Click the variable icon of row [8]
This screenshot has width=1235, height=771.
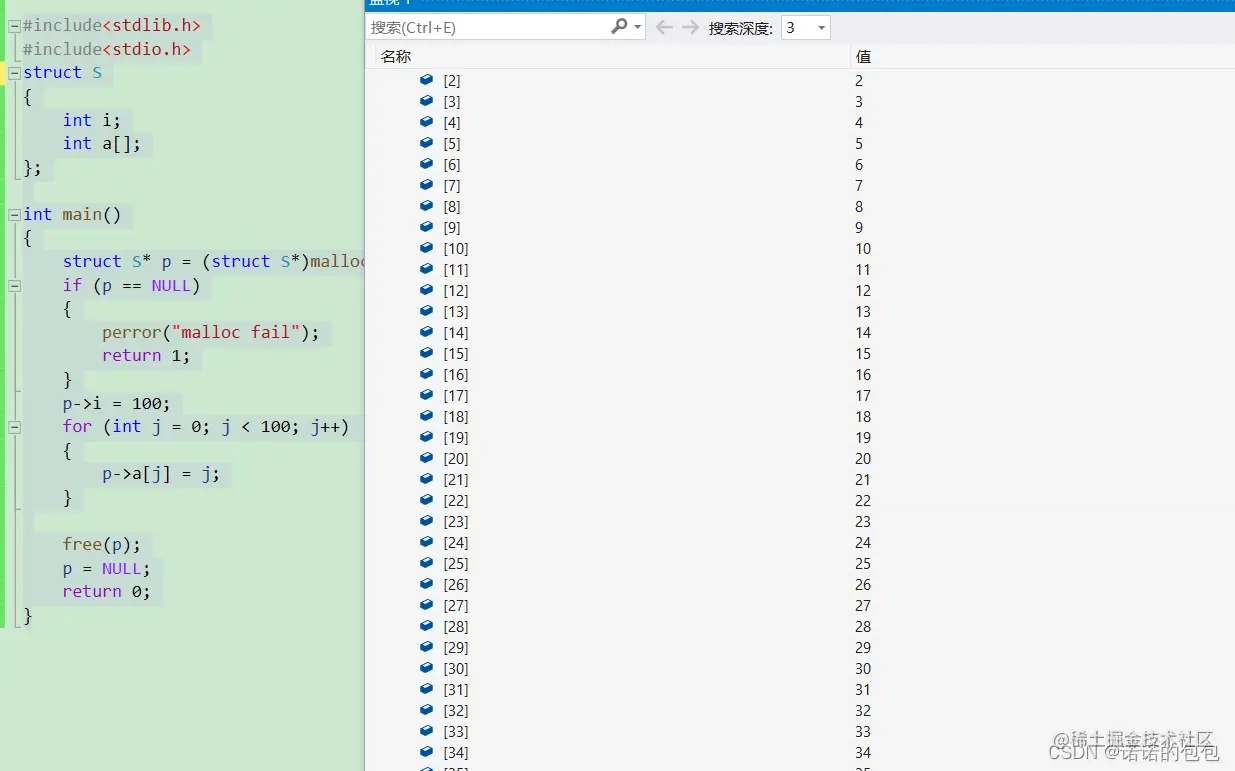(x=426, y=206)
